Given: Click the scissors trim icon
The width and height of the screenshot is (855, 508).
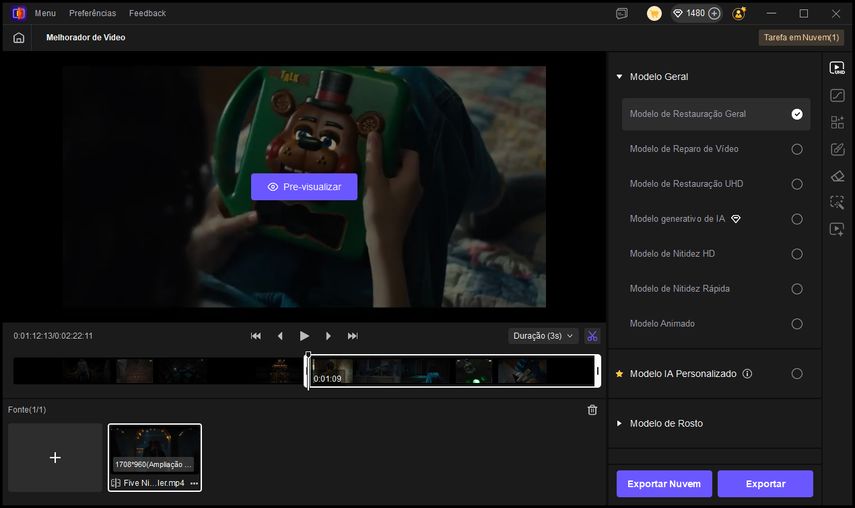Looking at the screenshot, I should pyautogui.click(x=592, y=336).
